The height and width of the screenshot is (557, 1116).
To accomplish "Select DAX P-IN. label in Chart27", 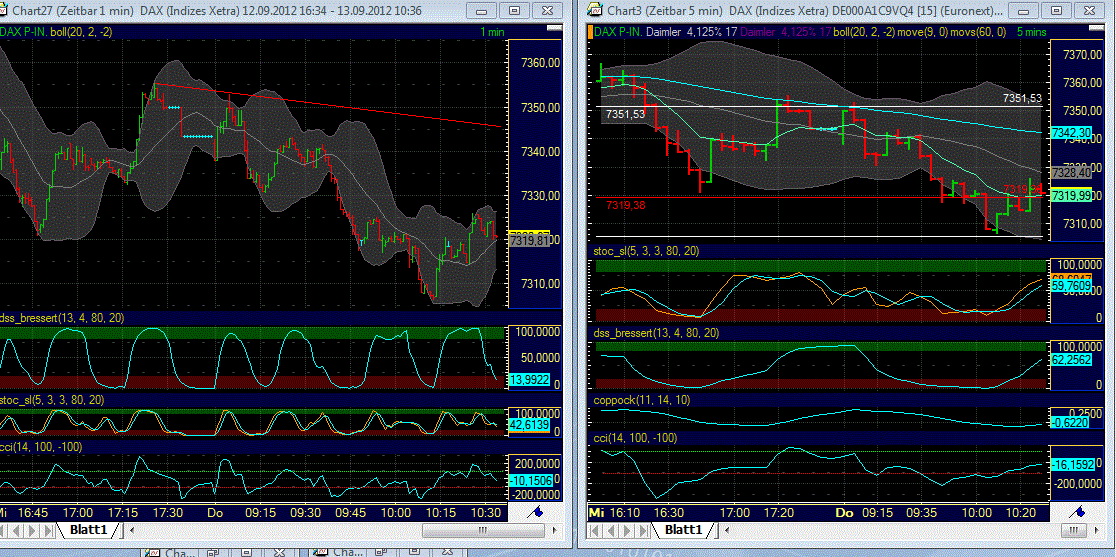I will point(24,32).
